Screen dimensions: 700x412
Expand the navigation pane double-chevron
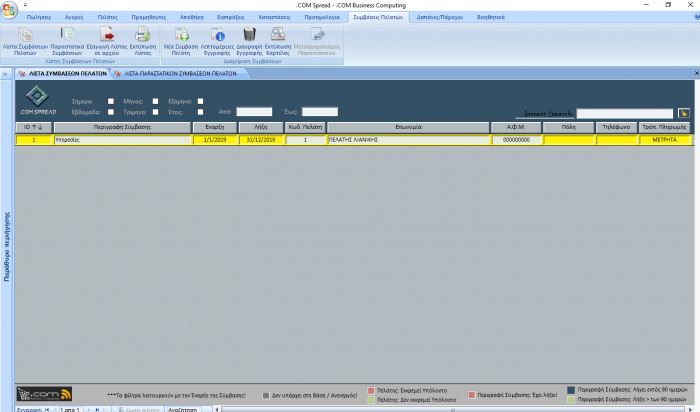pyautogui.click(x=5, y=74)
